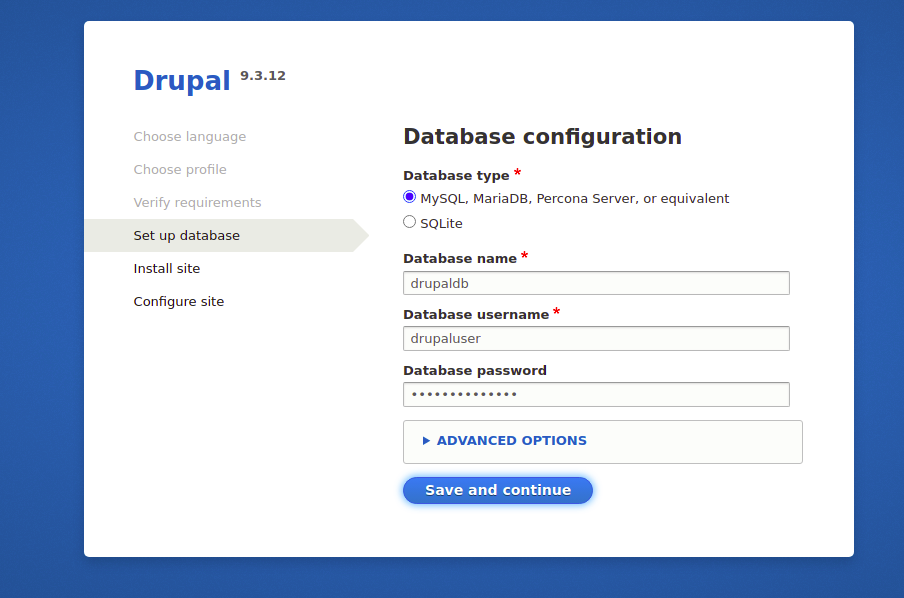Select MySQL, MariaDB, Percona Server radio button
Screen dimensions: 904x598
coord(409,197)
